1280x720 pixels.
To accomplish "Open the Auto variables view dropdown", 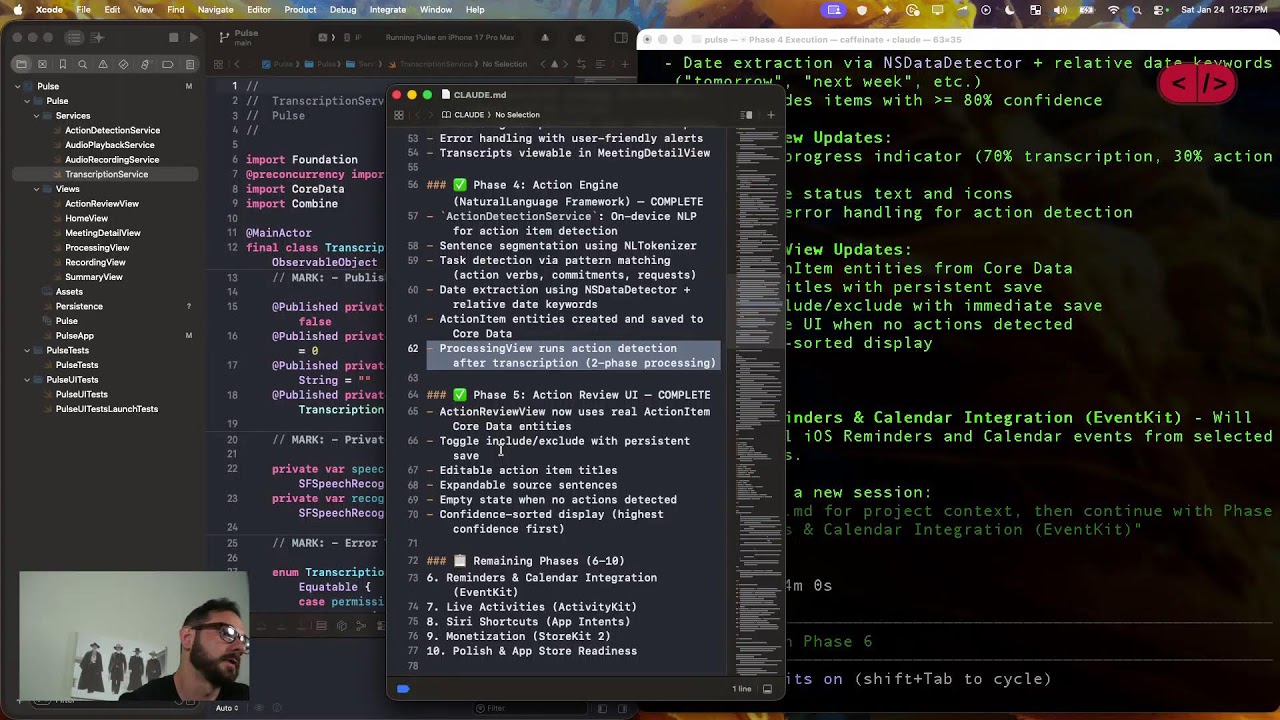I will click(x=227, y=708).
